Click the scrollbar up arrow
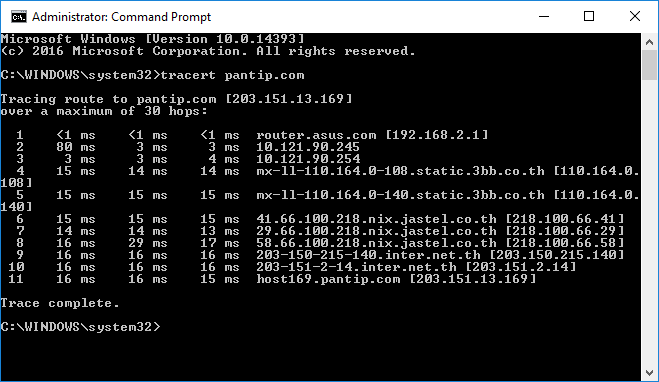 [x=649, y=42]
